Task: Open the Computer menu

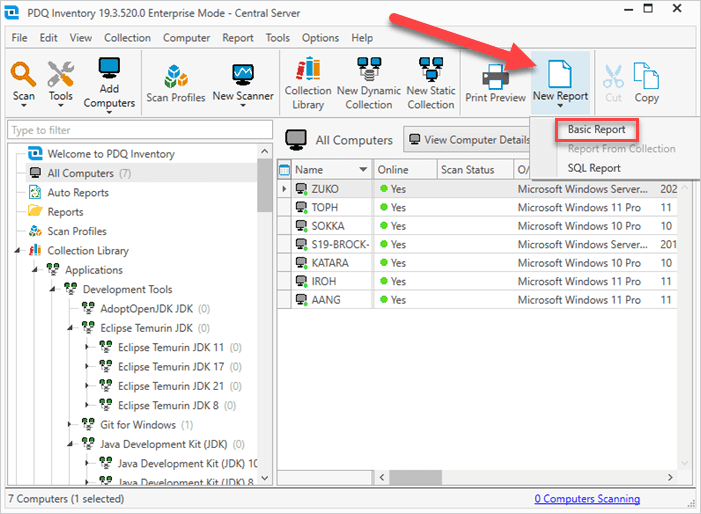Action: point(186,38)
